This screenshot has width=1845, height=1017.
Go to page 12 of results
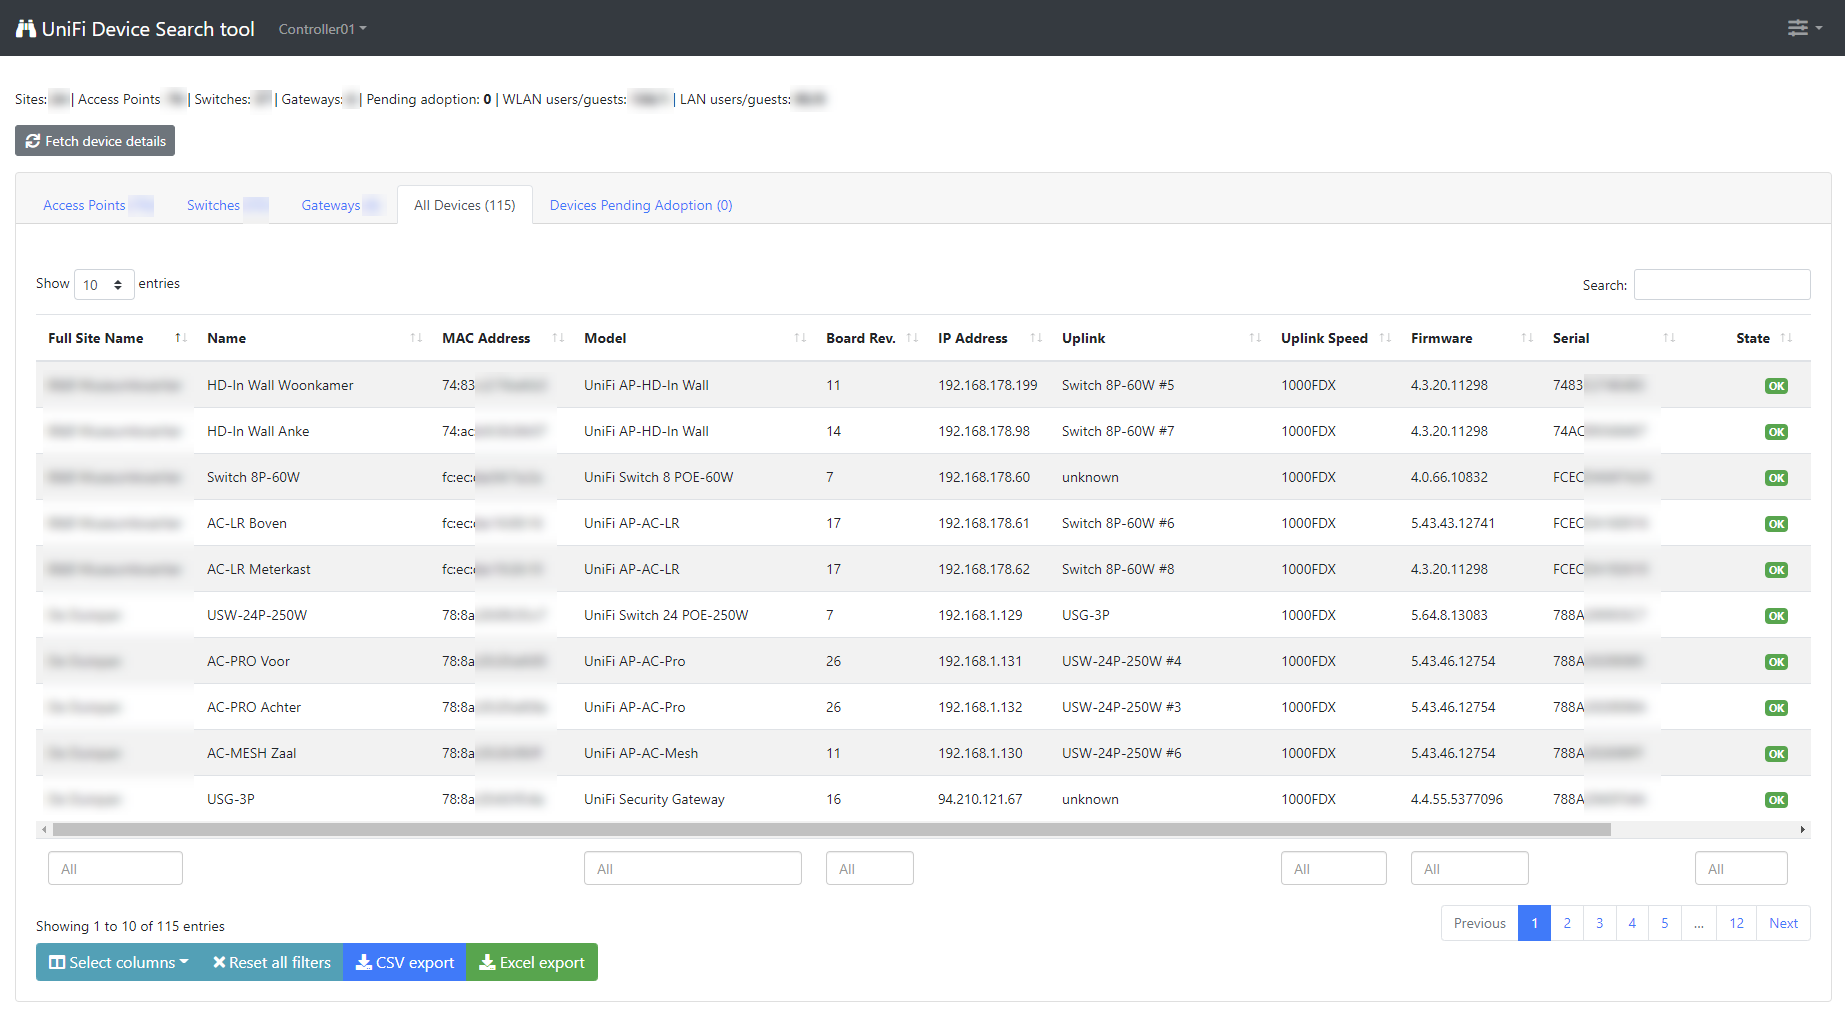click(1736, 923)
